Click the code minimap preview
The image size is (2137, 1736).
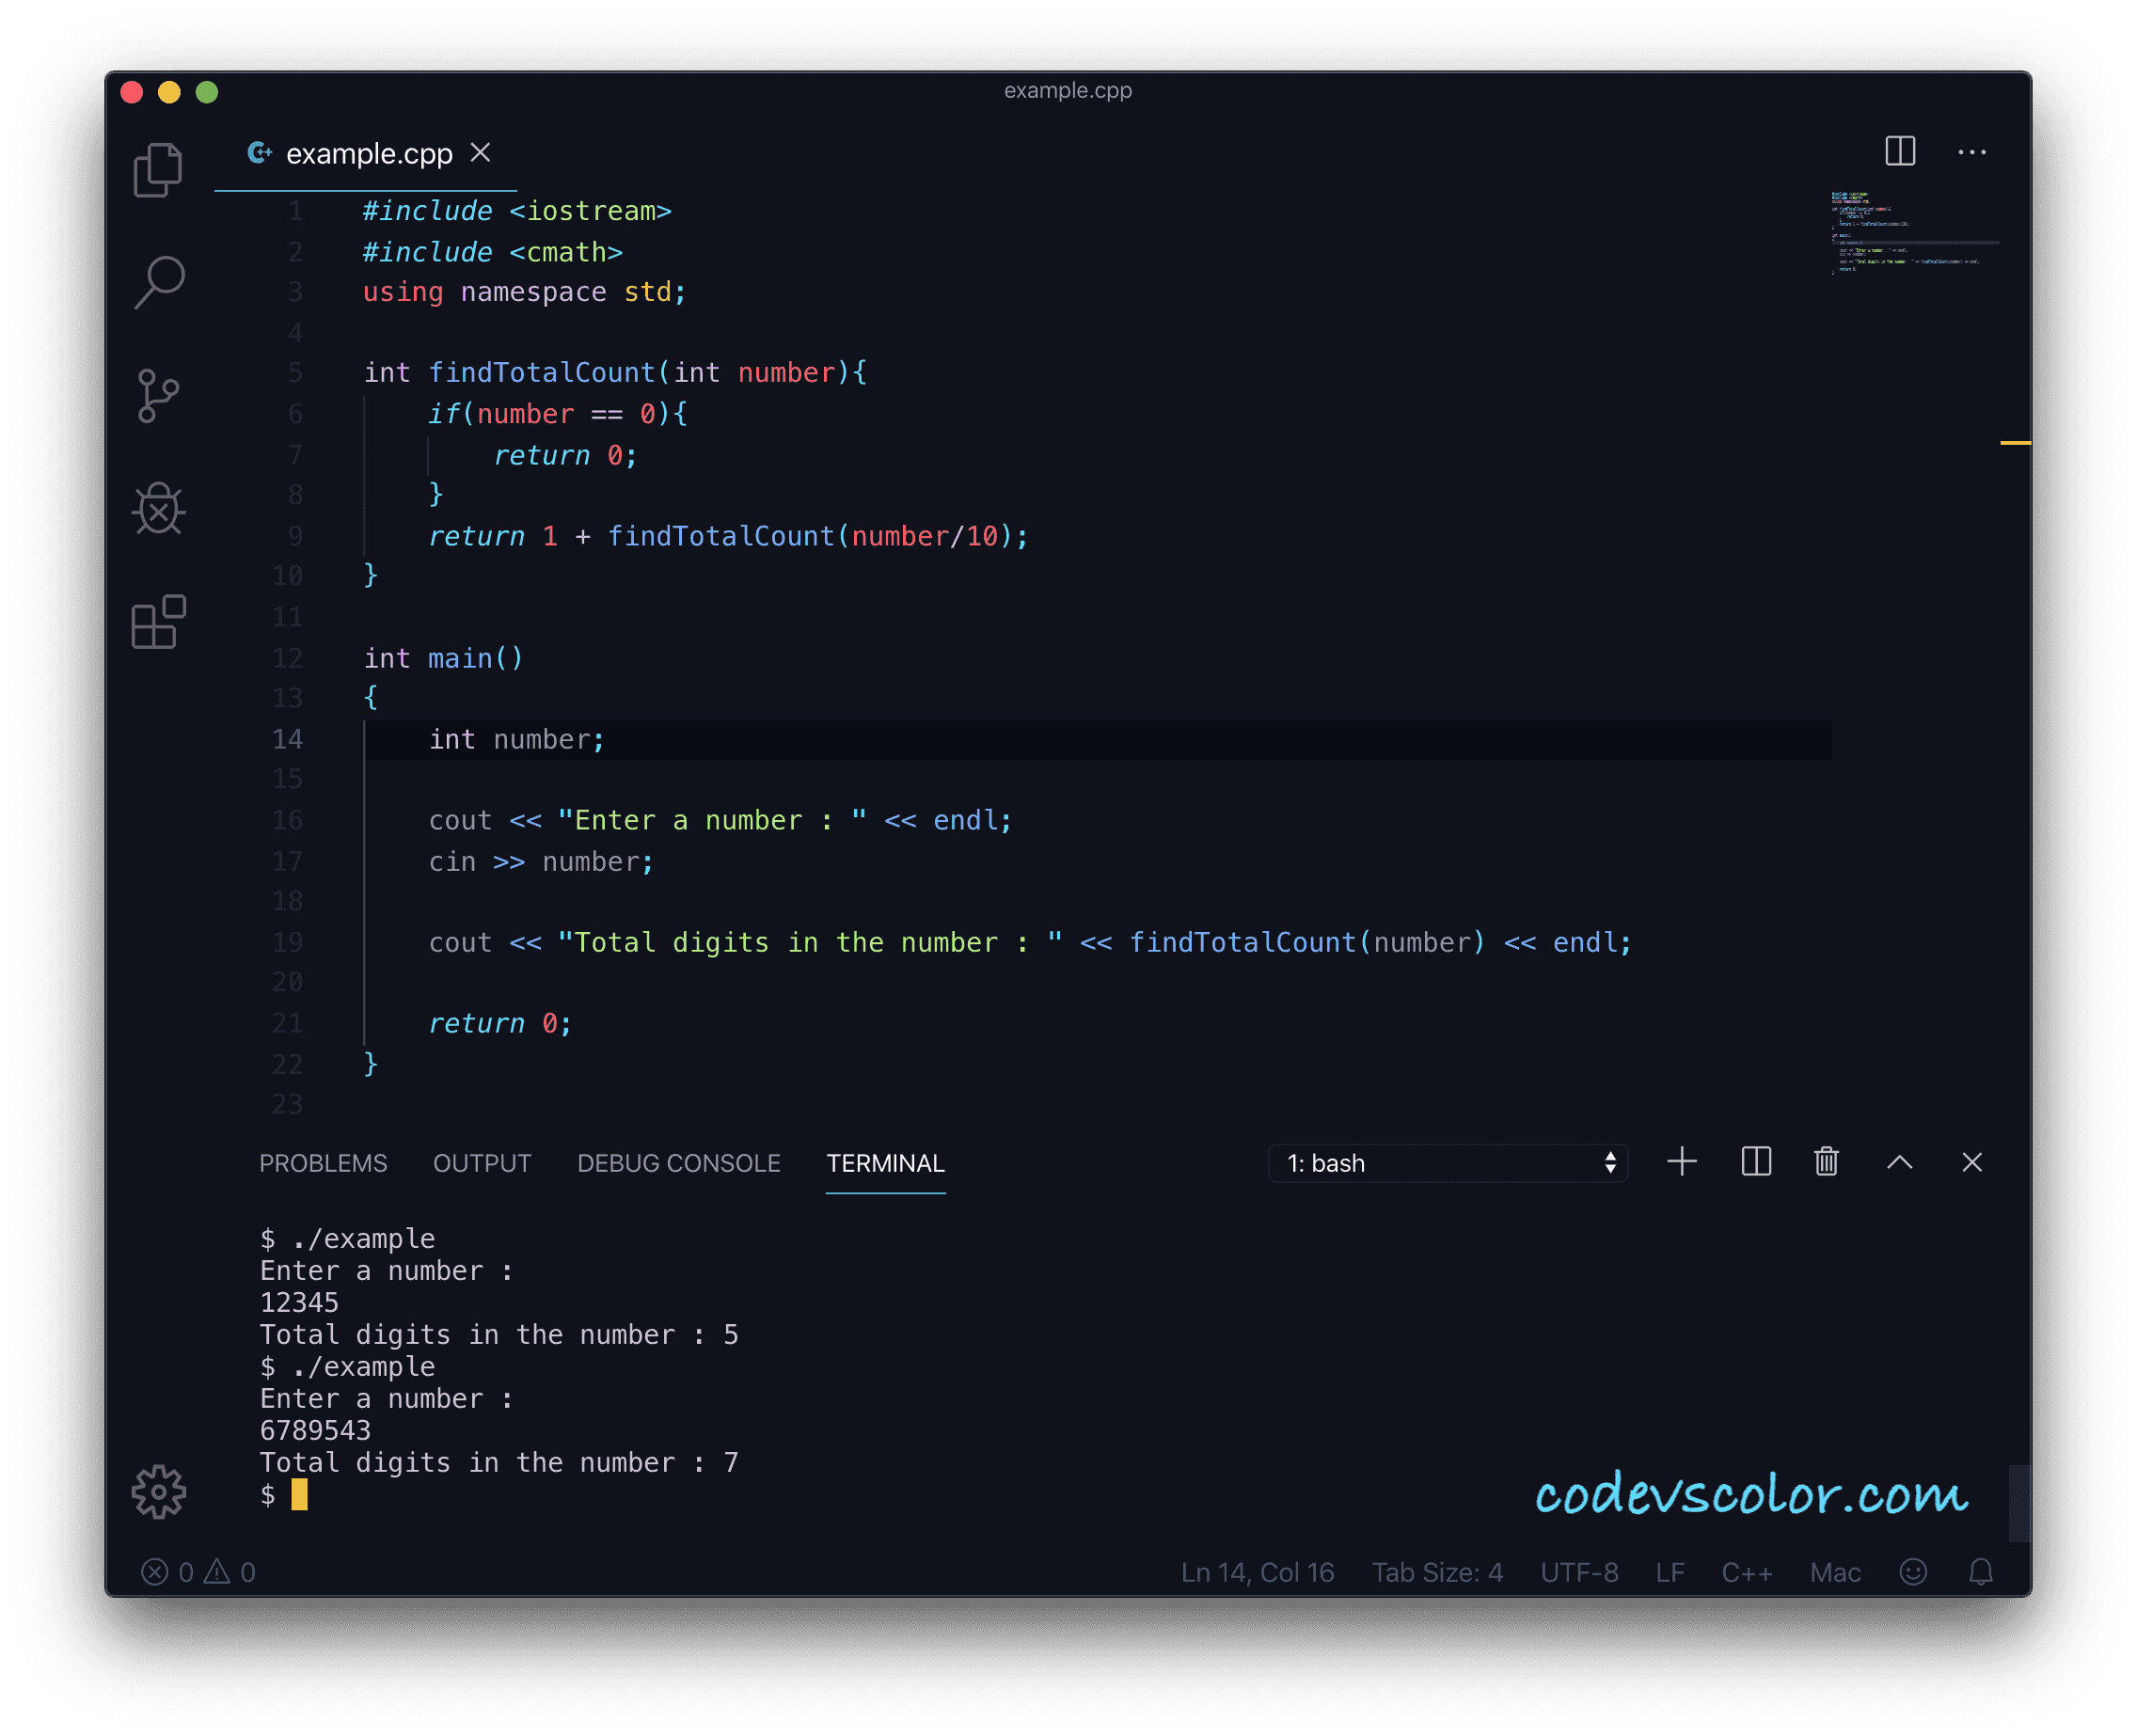coord(1912,232)
